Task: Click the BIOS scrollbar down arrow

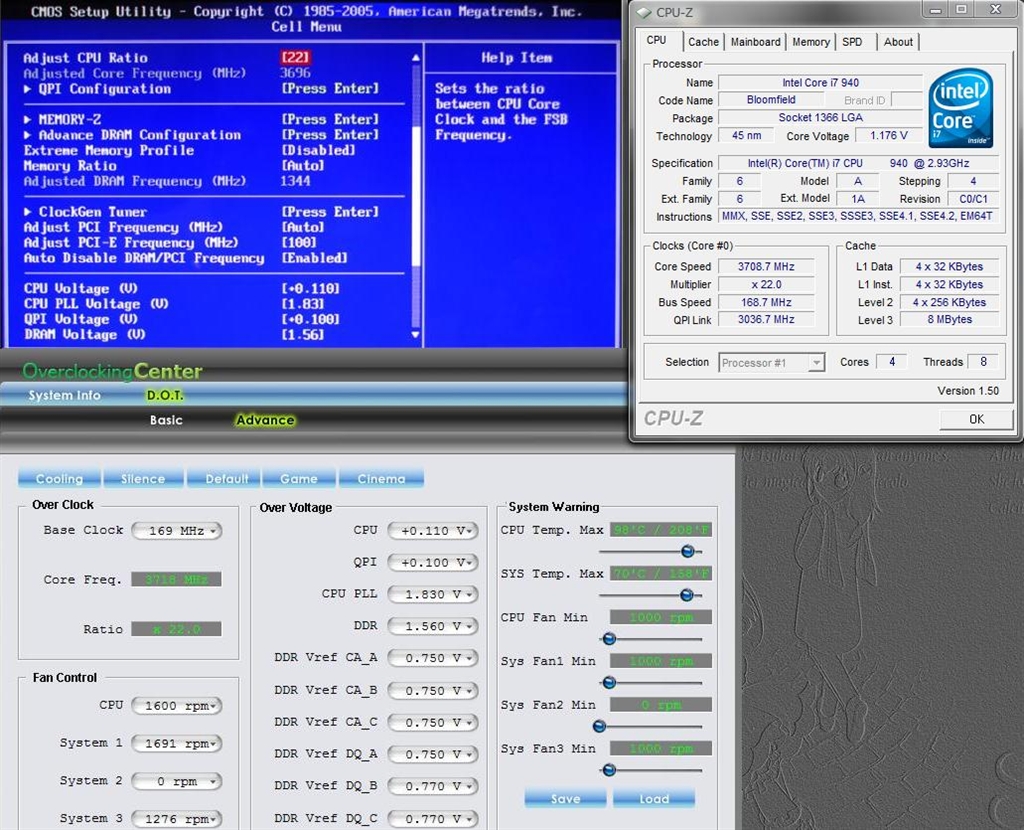Action: (415, 334)
